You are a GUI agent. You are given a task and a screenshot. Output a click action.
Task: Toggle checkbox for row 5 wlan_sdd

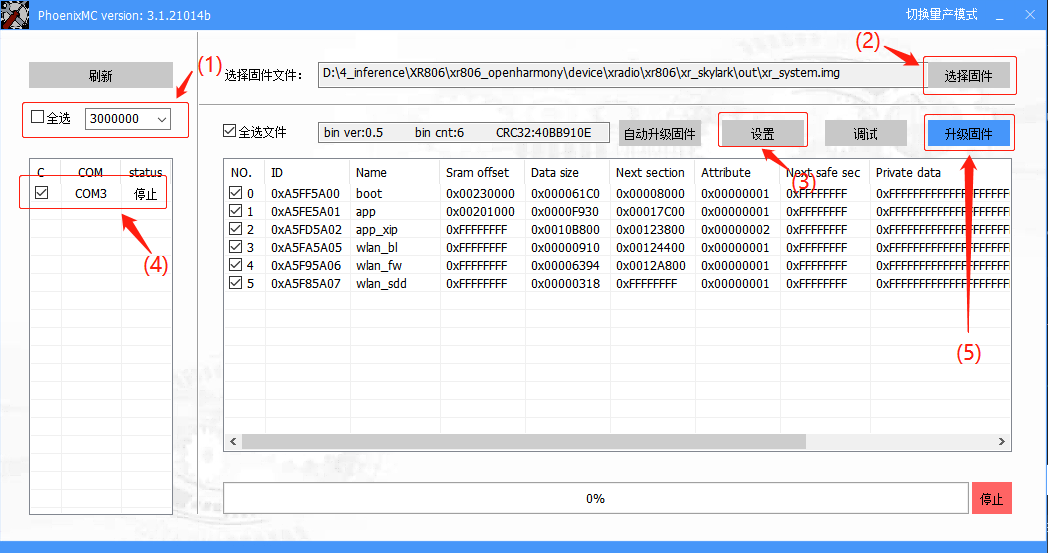pos(235,283)
